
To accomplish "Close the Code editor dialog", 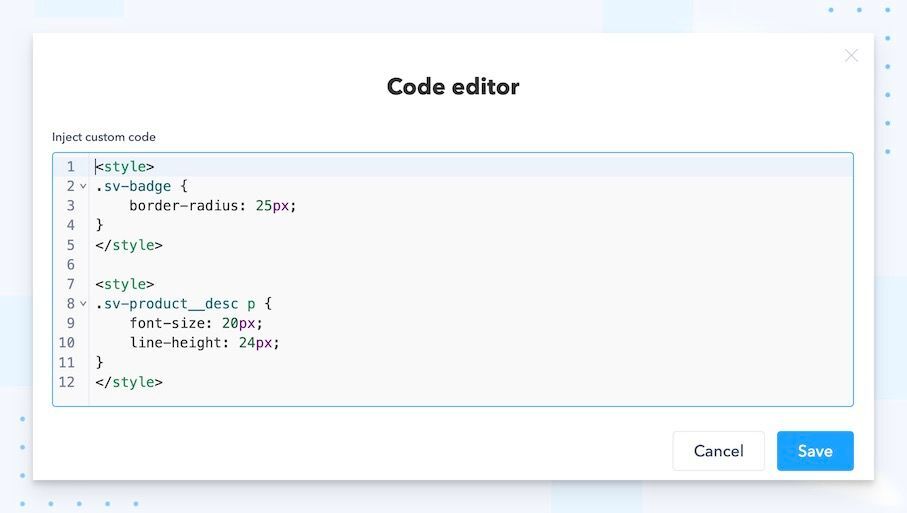I will pyautogui.click(x=851, y=56).
